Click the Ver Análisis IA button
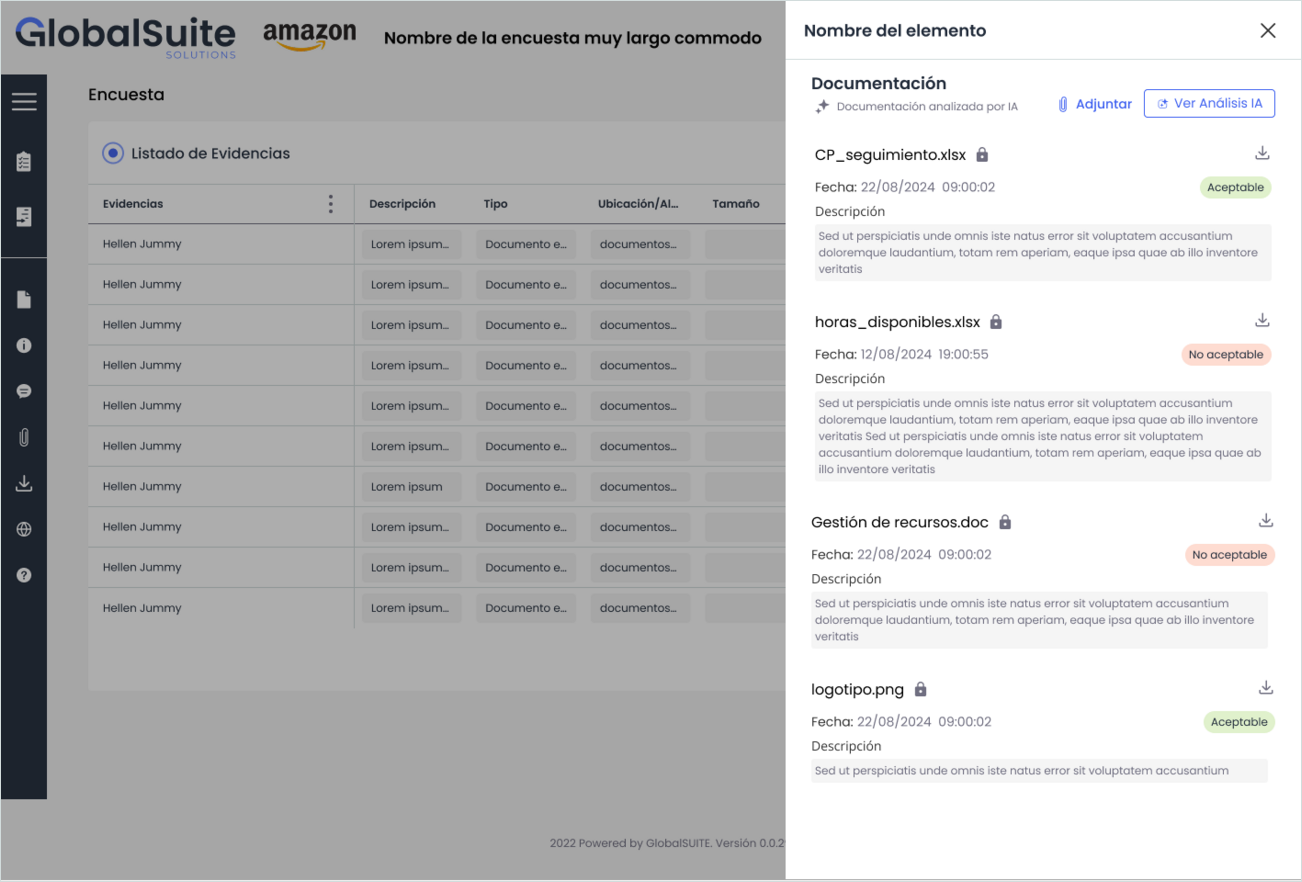 1209,103
